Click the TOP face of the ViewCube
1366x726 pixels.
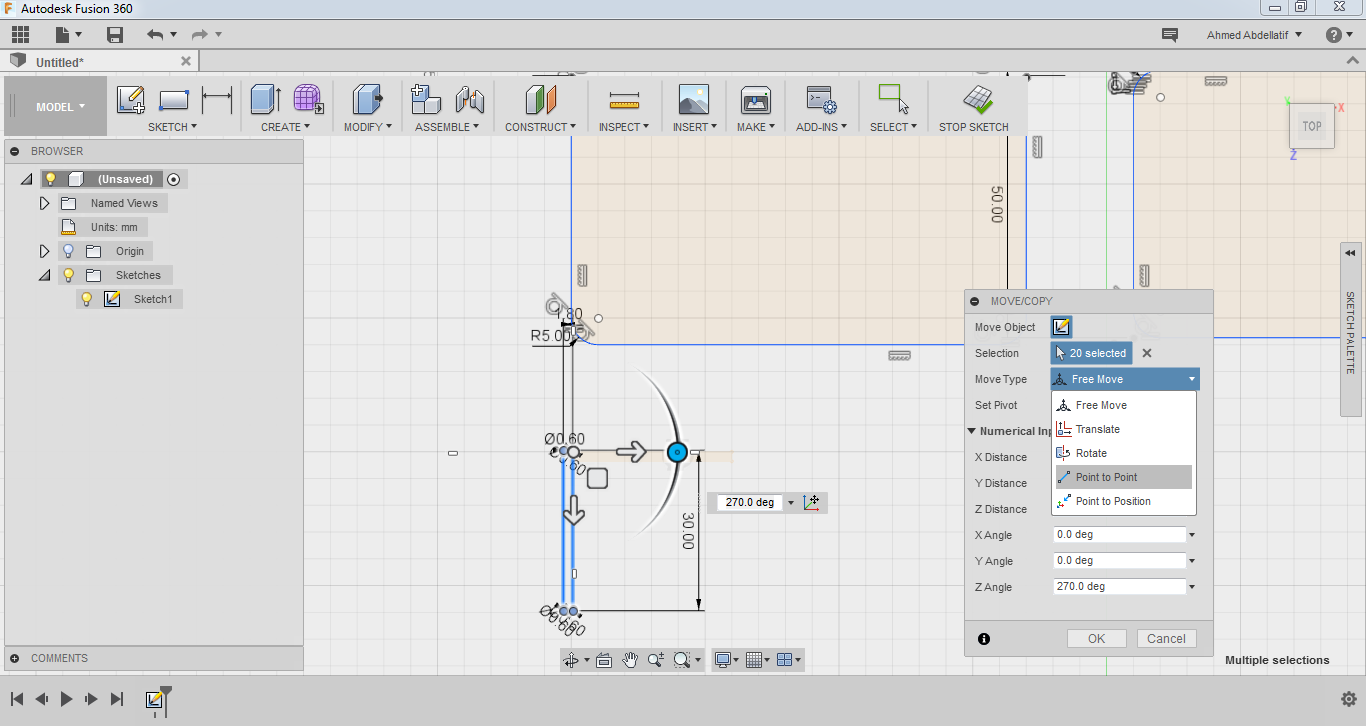click(x=1312, y=126)
